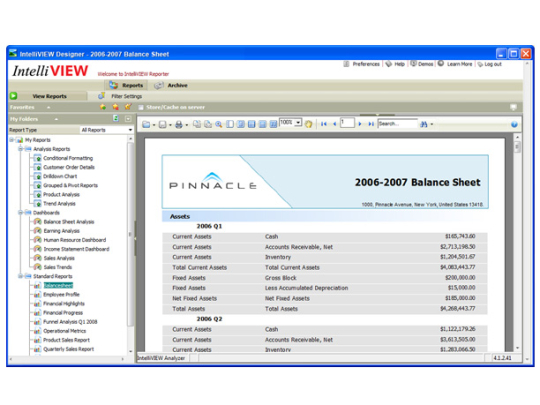This screenshot has width=540, height=405.
Task: Click the 2006 Q1 heading text
Action: [209, 226]
